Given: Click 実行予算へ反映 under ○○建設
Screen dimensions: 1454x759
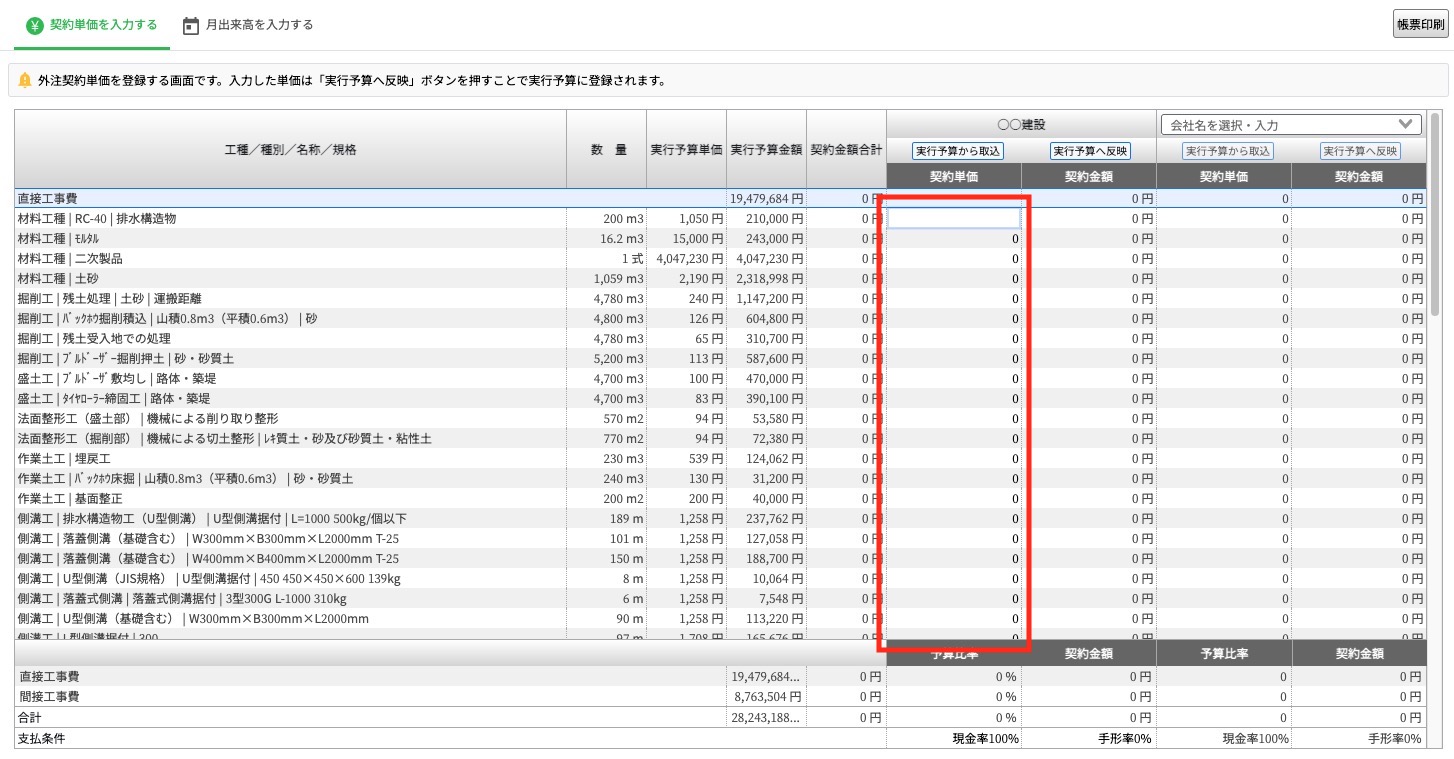Looking at the screenshot, I should 1090,151.
